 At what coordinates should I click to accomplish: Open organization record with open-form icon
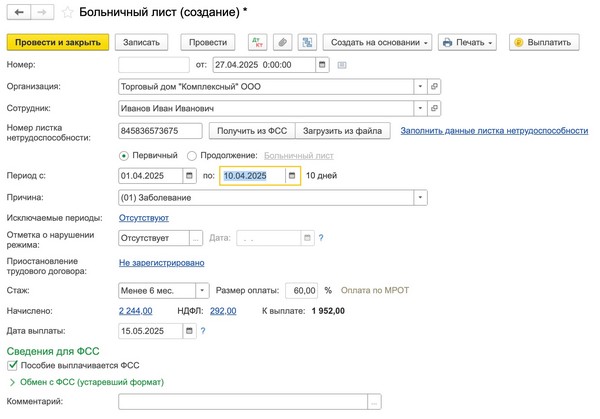point(434,87)
